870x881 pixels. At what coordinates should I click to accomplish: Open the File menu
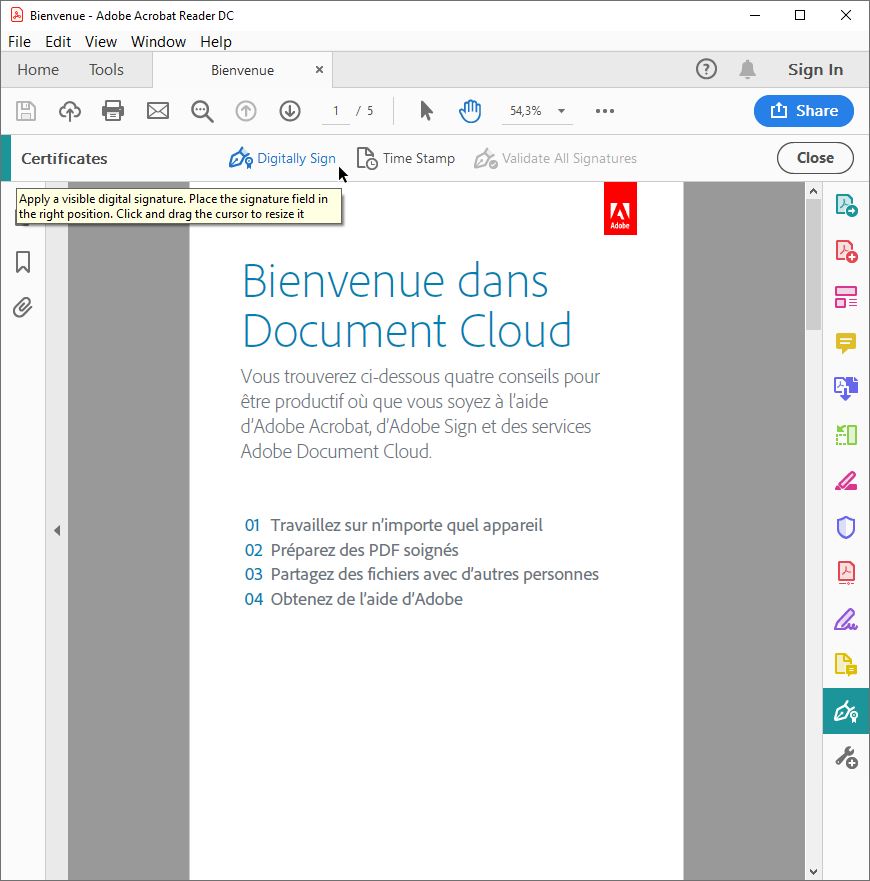(19, 42)
